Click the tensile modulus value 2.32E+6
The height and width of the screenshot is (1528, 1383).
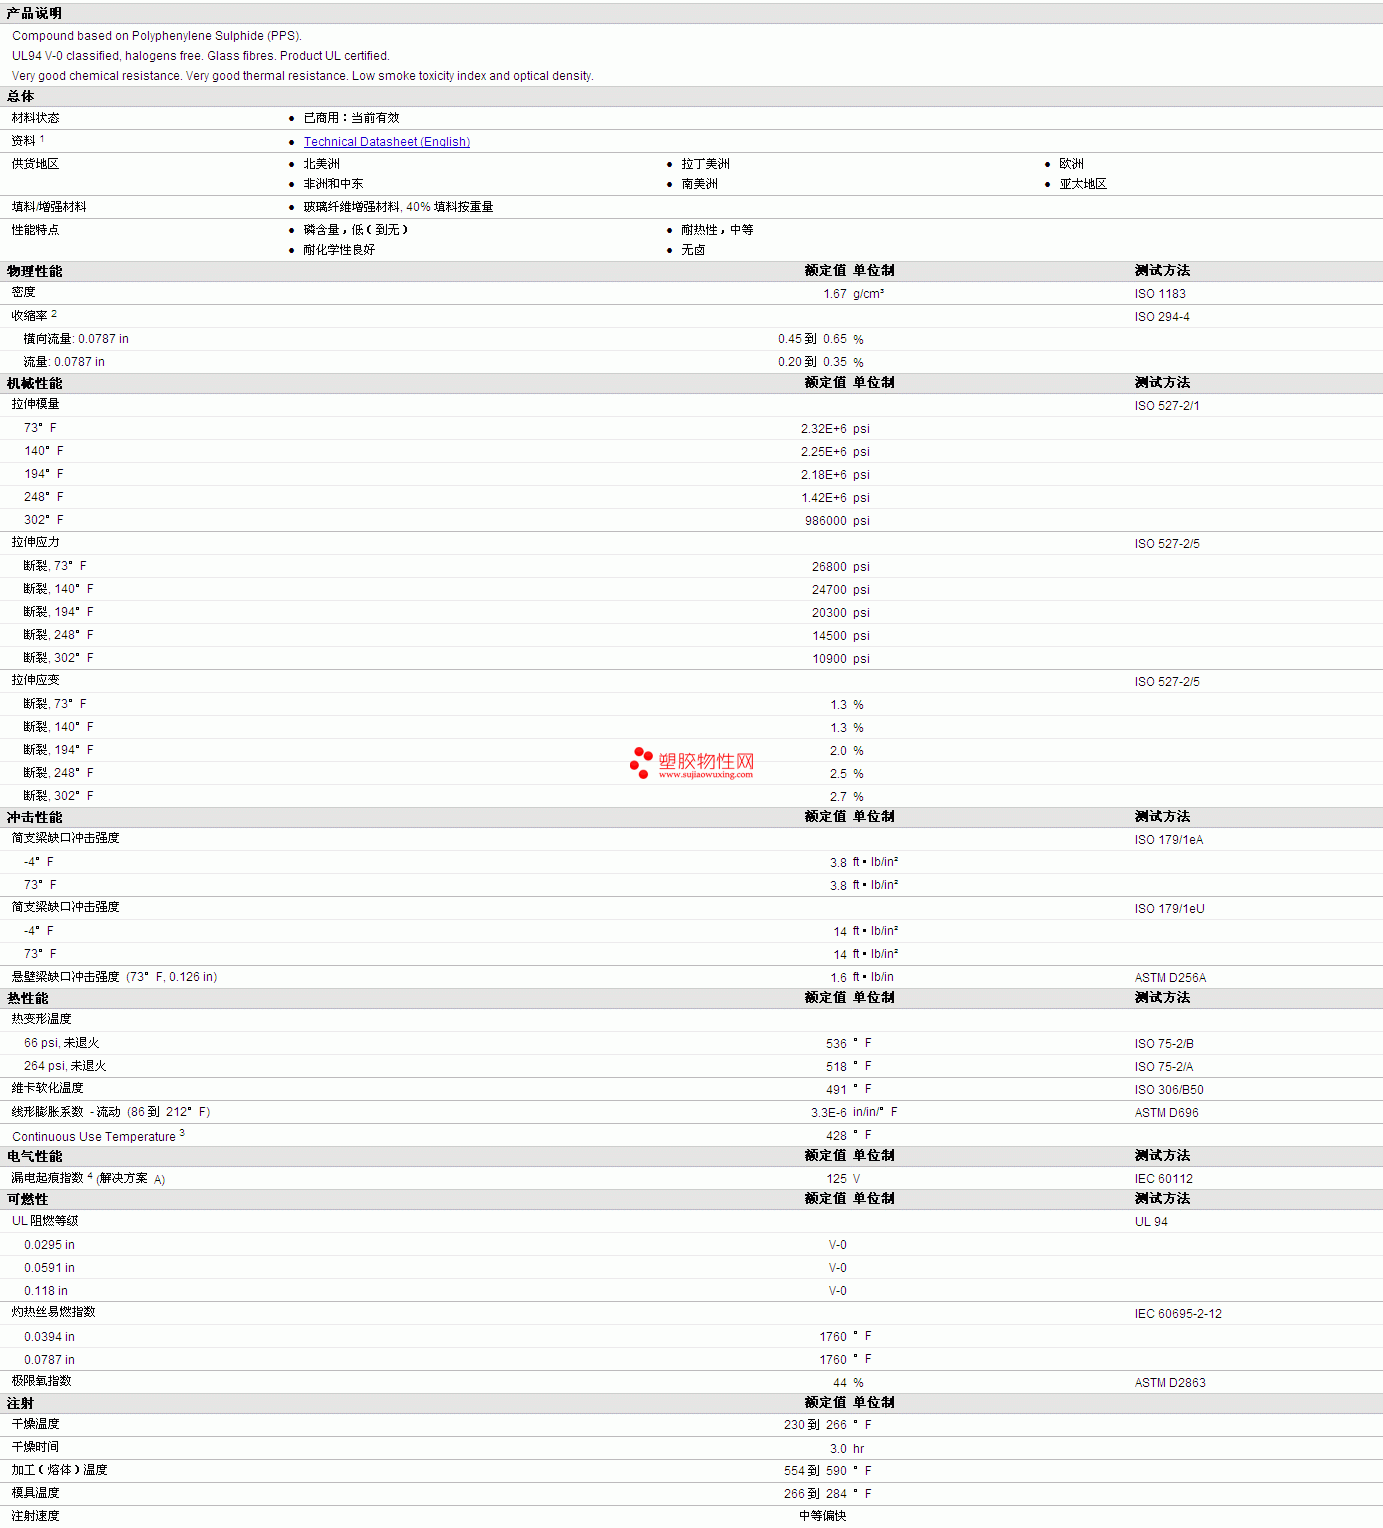pyautogui.click(x=823, y=429)
